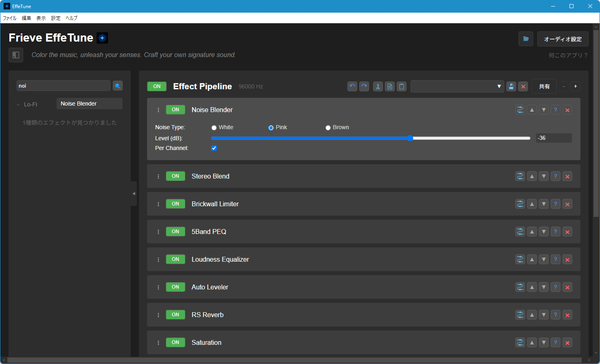Viewport: 600px width, 364px height.
Task: Toggle Brickwall Limiter ON button
Action: (175, 204)
